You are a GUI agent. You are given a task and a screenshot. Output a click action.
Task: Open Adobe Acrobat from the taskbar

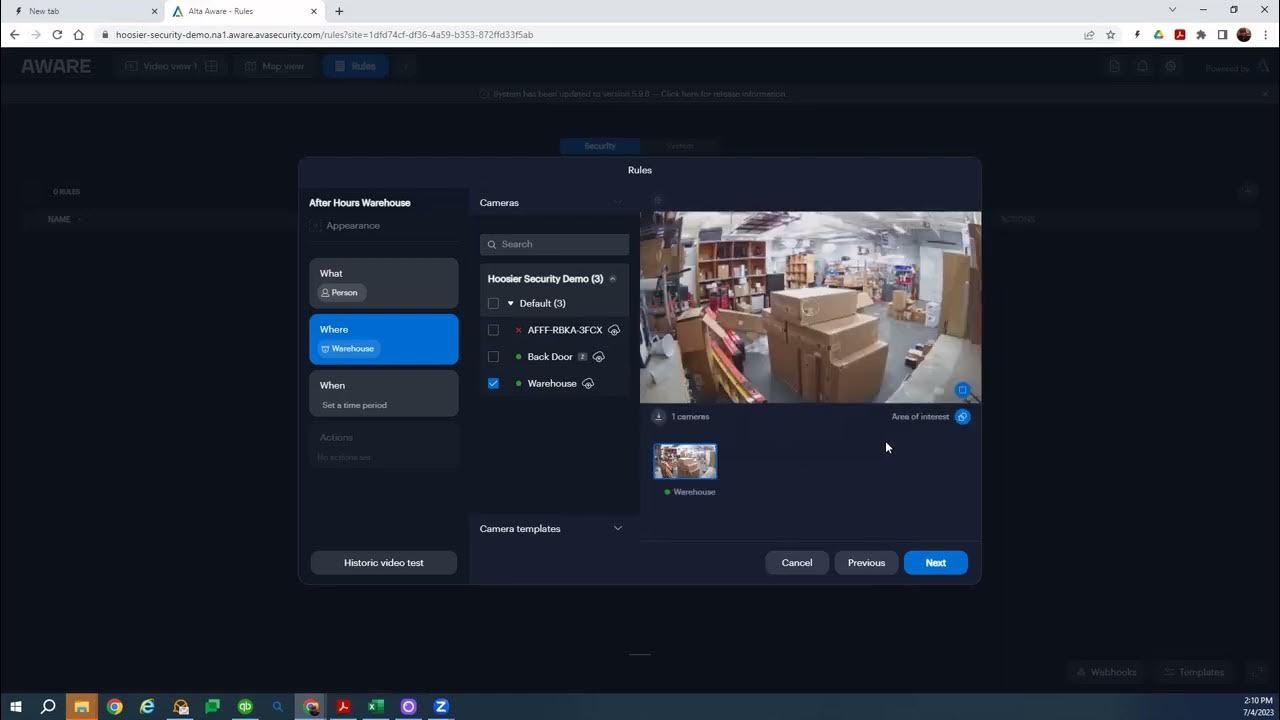point(343,706)
